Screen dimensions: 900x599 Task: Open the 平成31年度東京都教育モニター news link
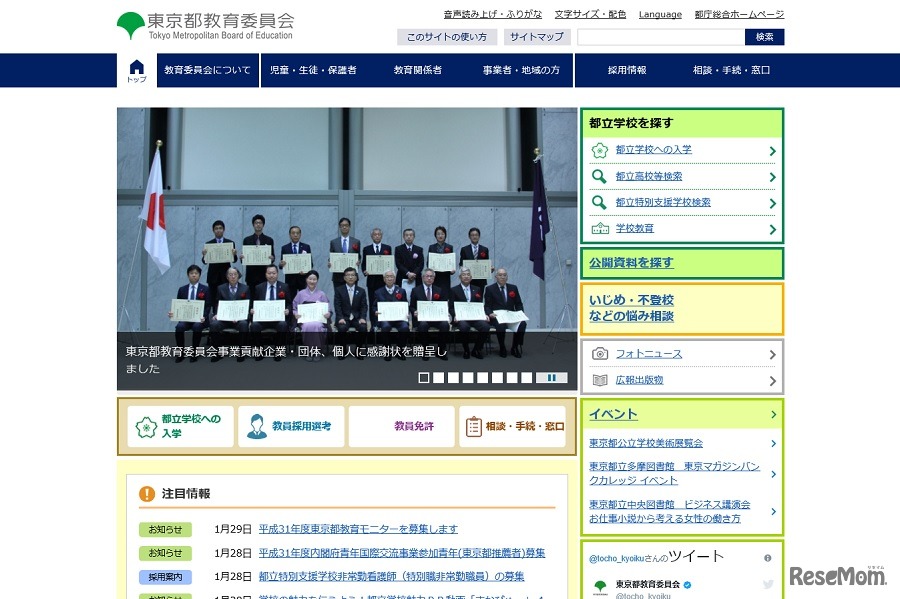coord(358,529)
